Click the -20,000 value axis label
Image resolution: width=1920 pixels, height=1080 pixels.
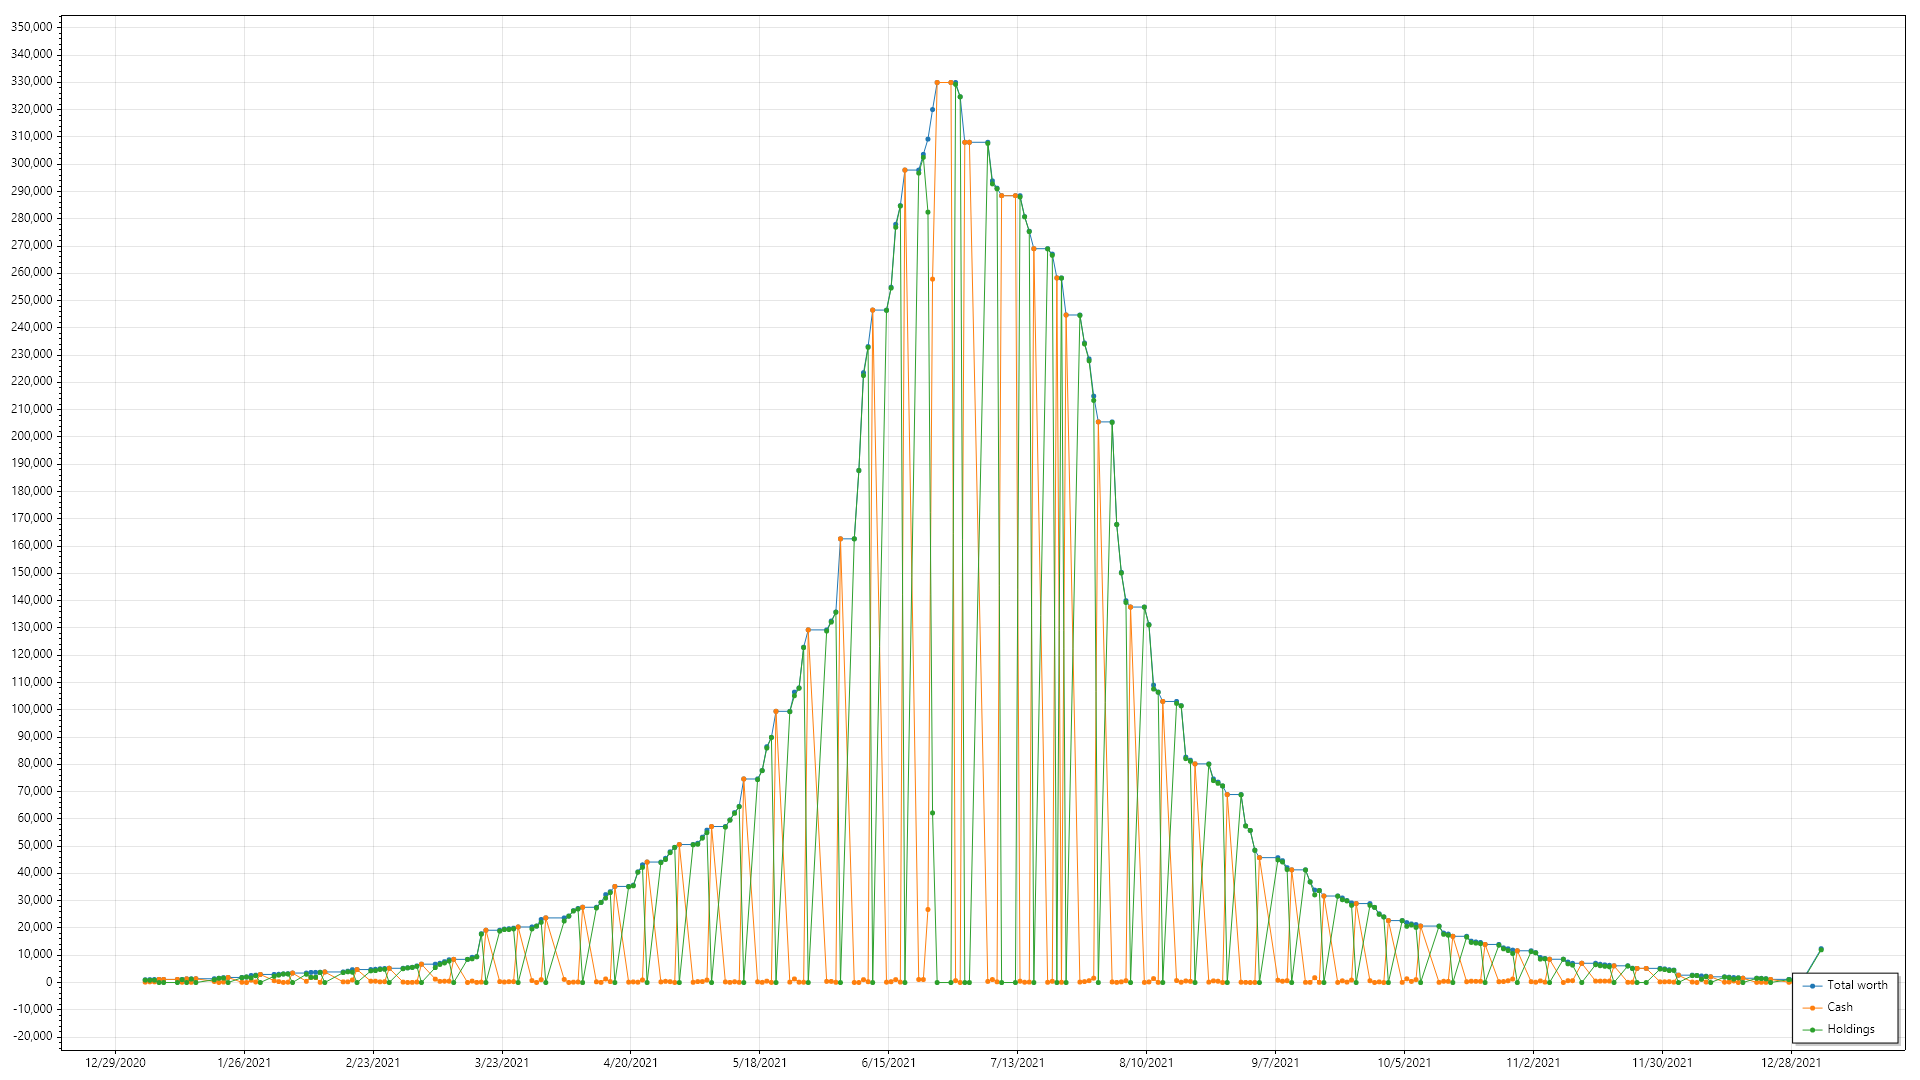pos(32,1036)
